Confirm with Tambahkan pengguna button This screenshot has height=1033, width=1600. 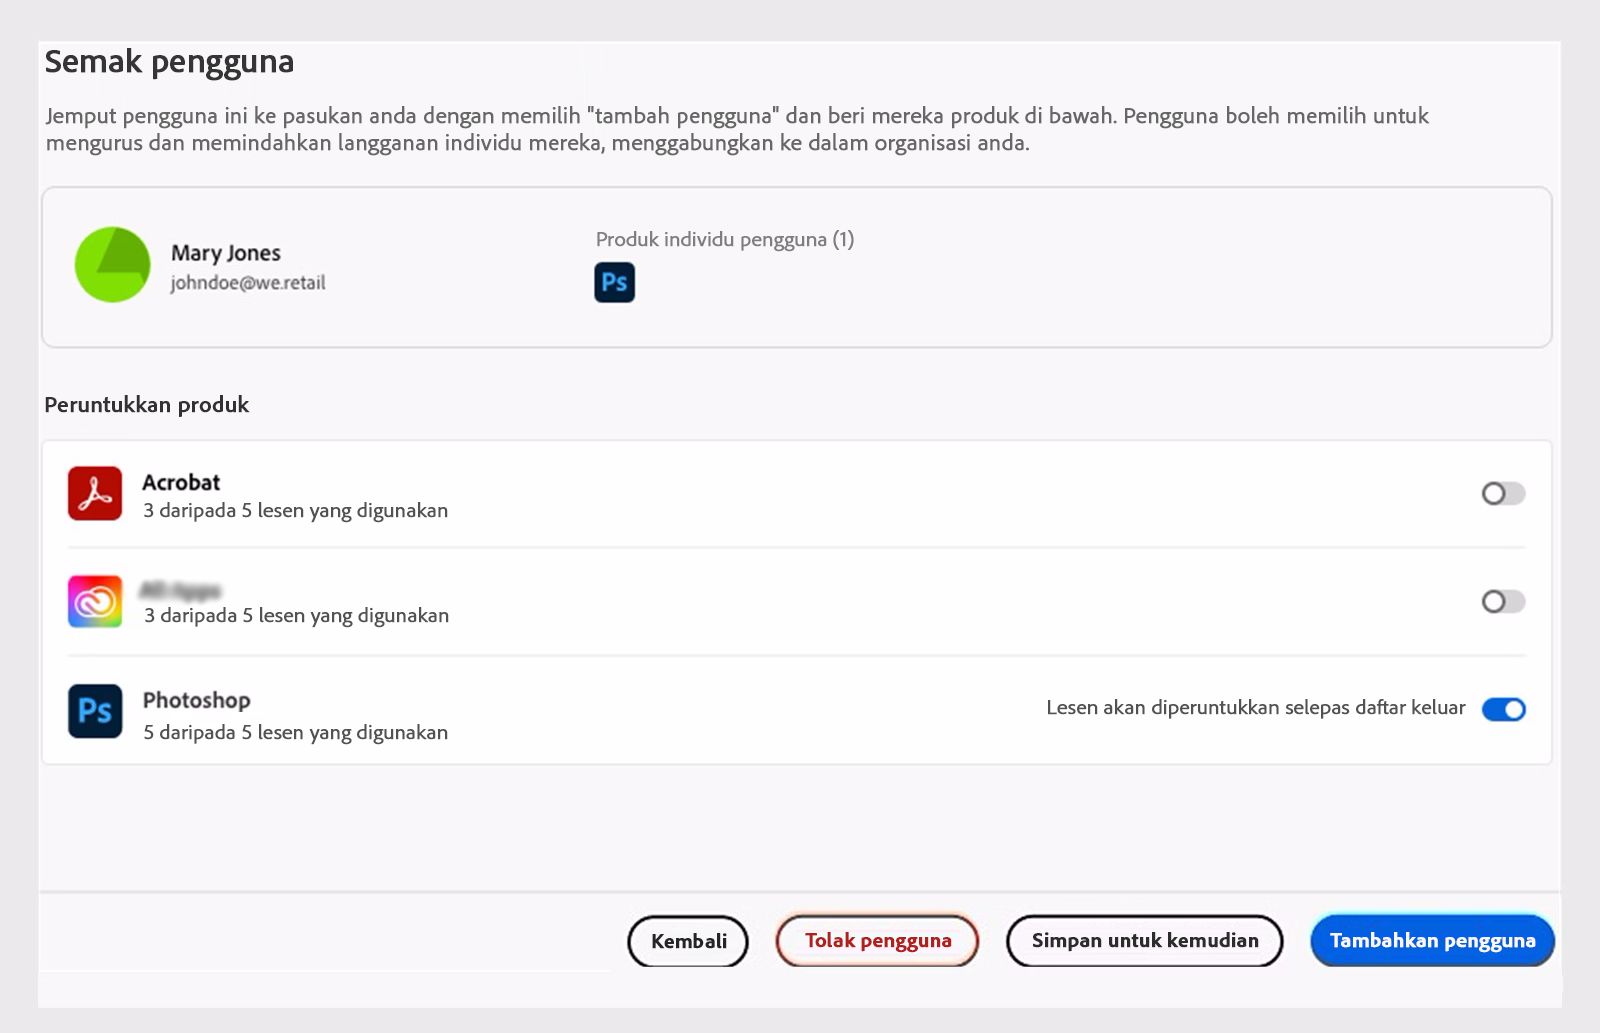(1432, 941)
